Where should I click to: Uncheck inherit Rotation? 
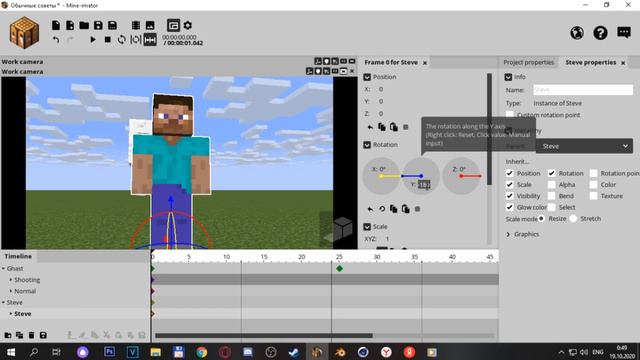point(551,173)
